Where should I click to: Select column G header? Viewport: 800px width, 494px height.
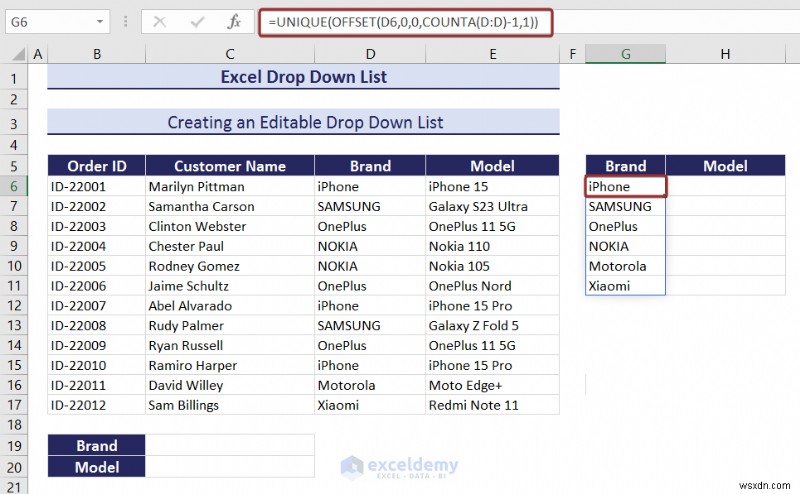(x=626, y=54)
